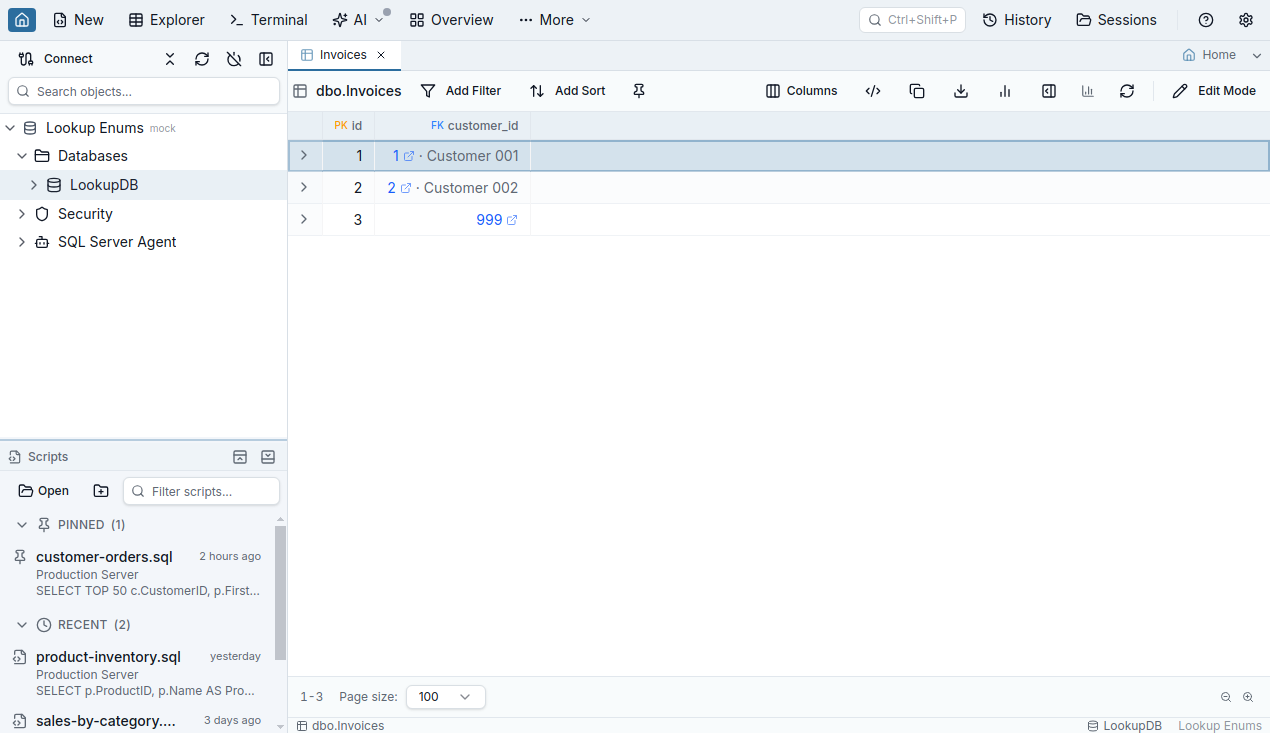1270x733 pixels.
Task: Unpin customer-orders.sql via its pin icon
Action: 20,557
